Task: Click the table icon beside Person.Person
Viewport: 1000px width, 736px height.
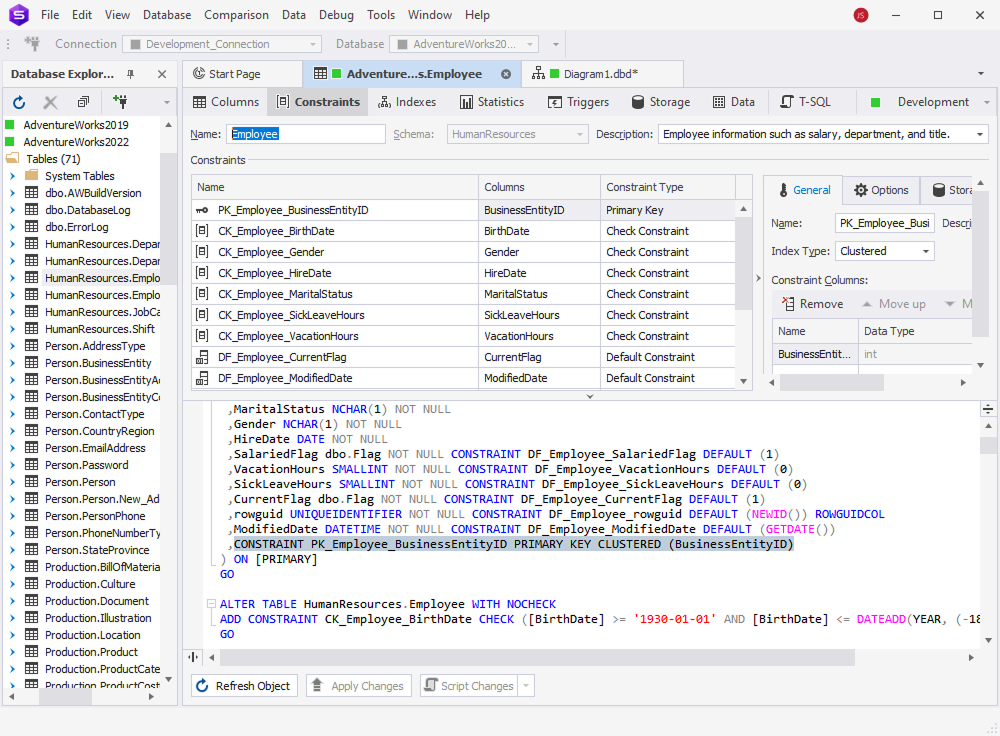Action: point(33,481)
